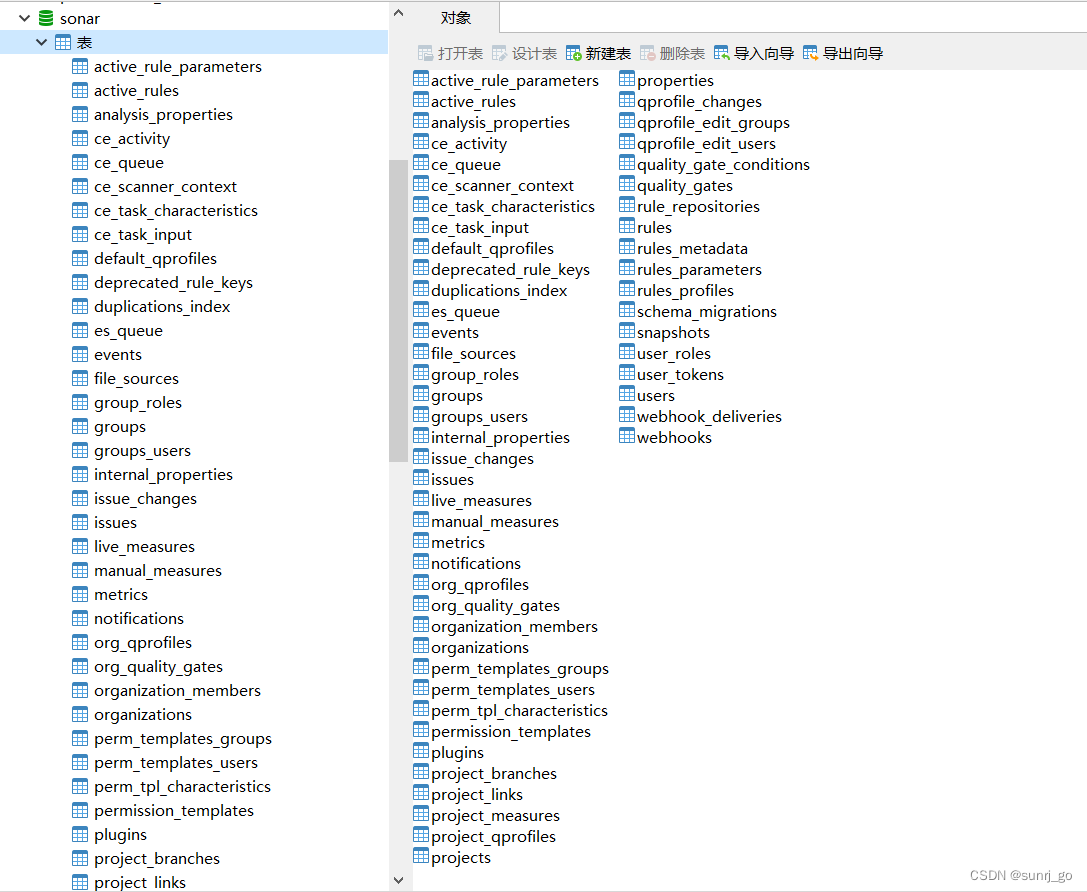
Task: Select ce_scanner_context in the tree
Action: click(x=166, y=187)
